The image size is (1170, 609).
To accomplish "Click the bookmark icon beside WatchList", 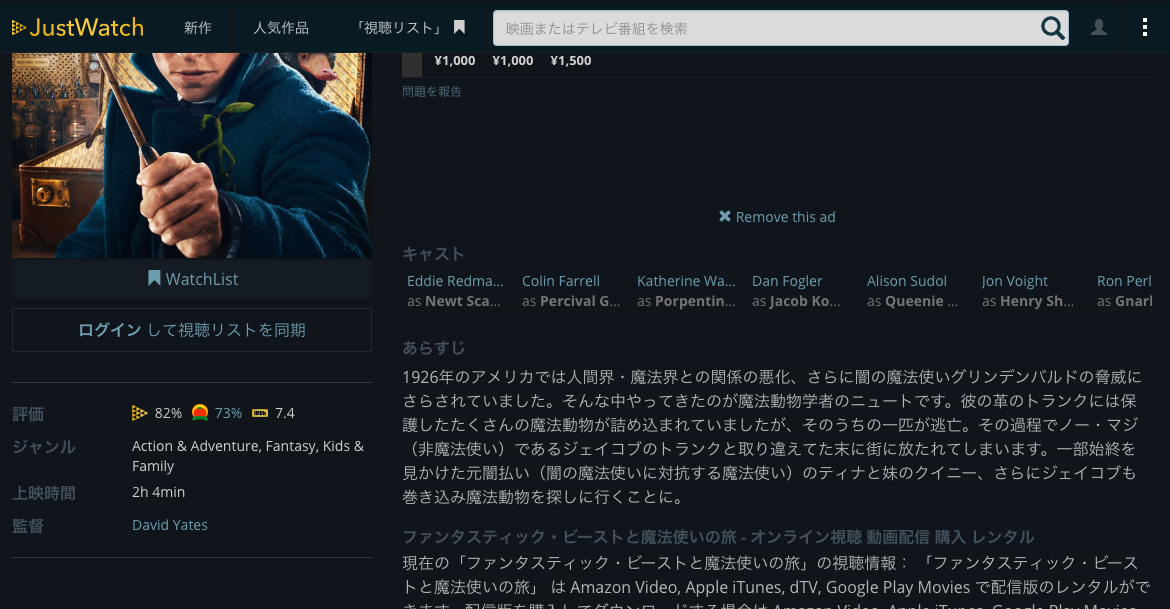I will [154, 278].
